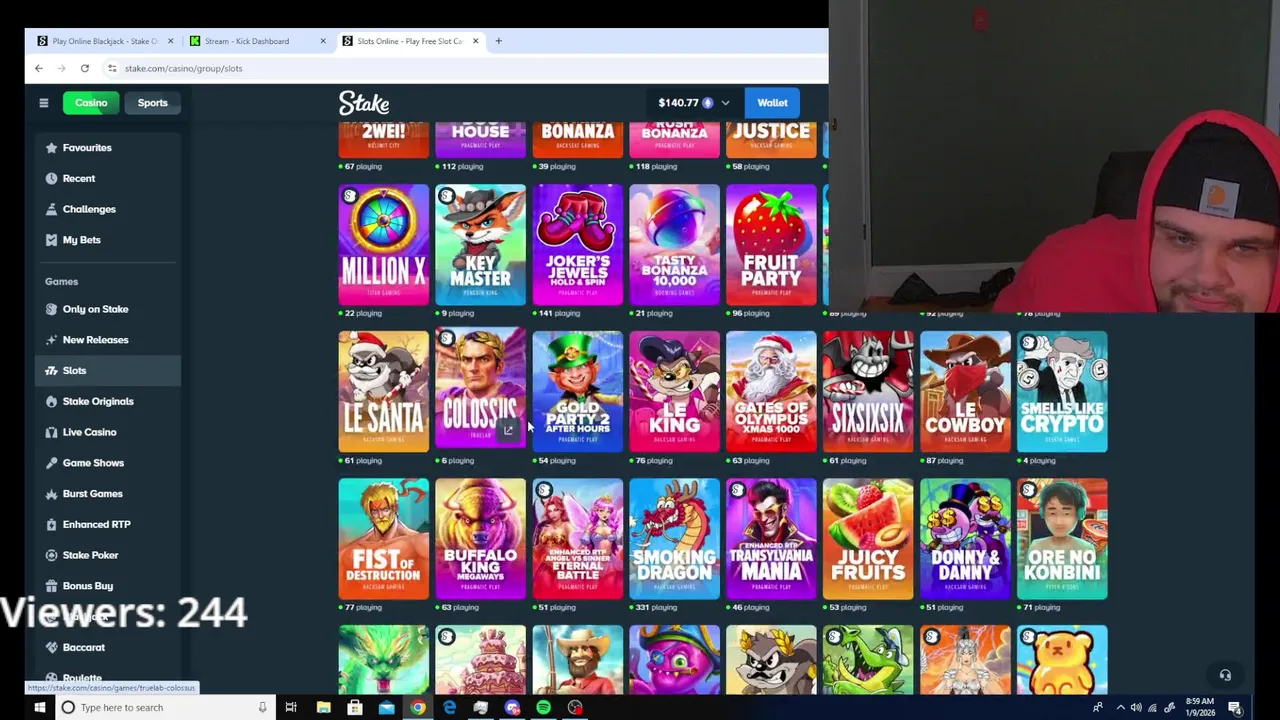Open Microsoft Store from the taskbar
This screenshot has width=1280, height=720.
355,707
